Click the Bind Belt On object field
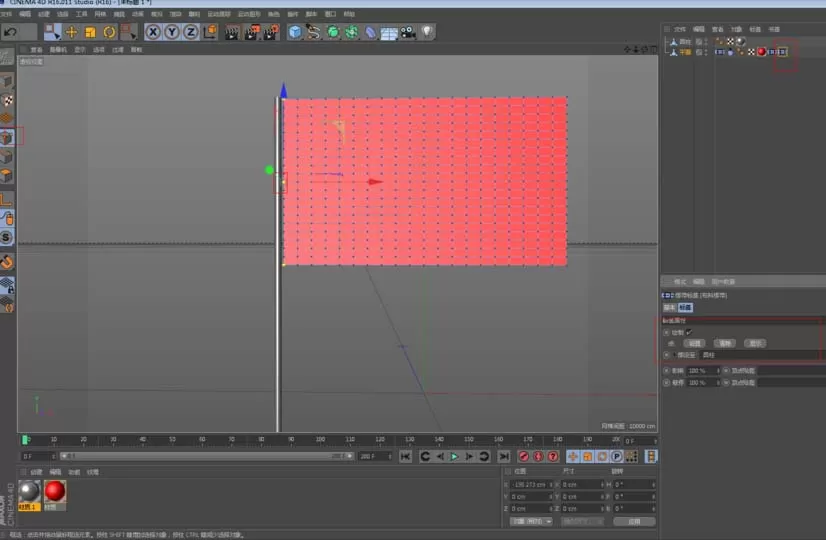Viewport: 826px width, 540px height. coord(762,355)
